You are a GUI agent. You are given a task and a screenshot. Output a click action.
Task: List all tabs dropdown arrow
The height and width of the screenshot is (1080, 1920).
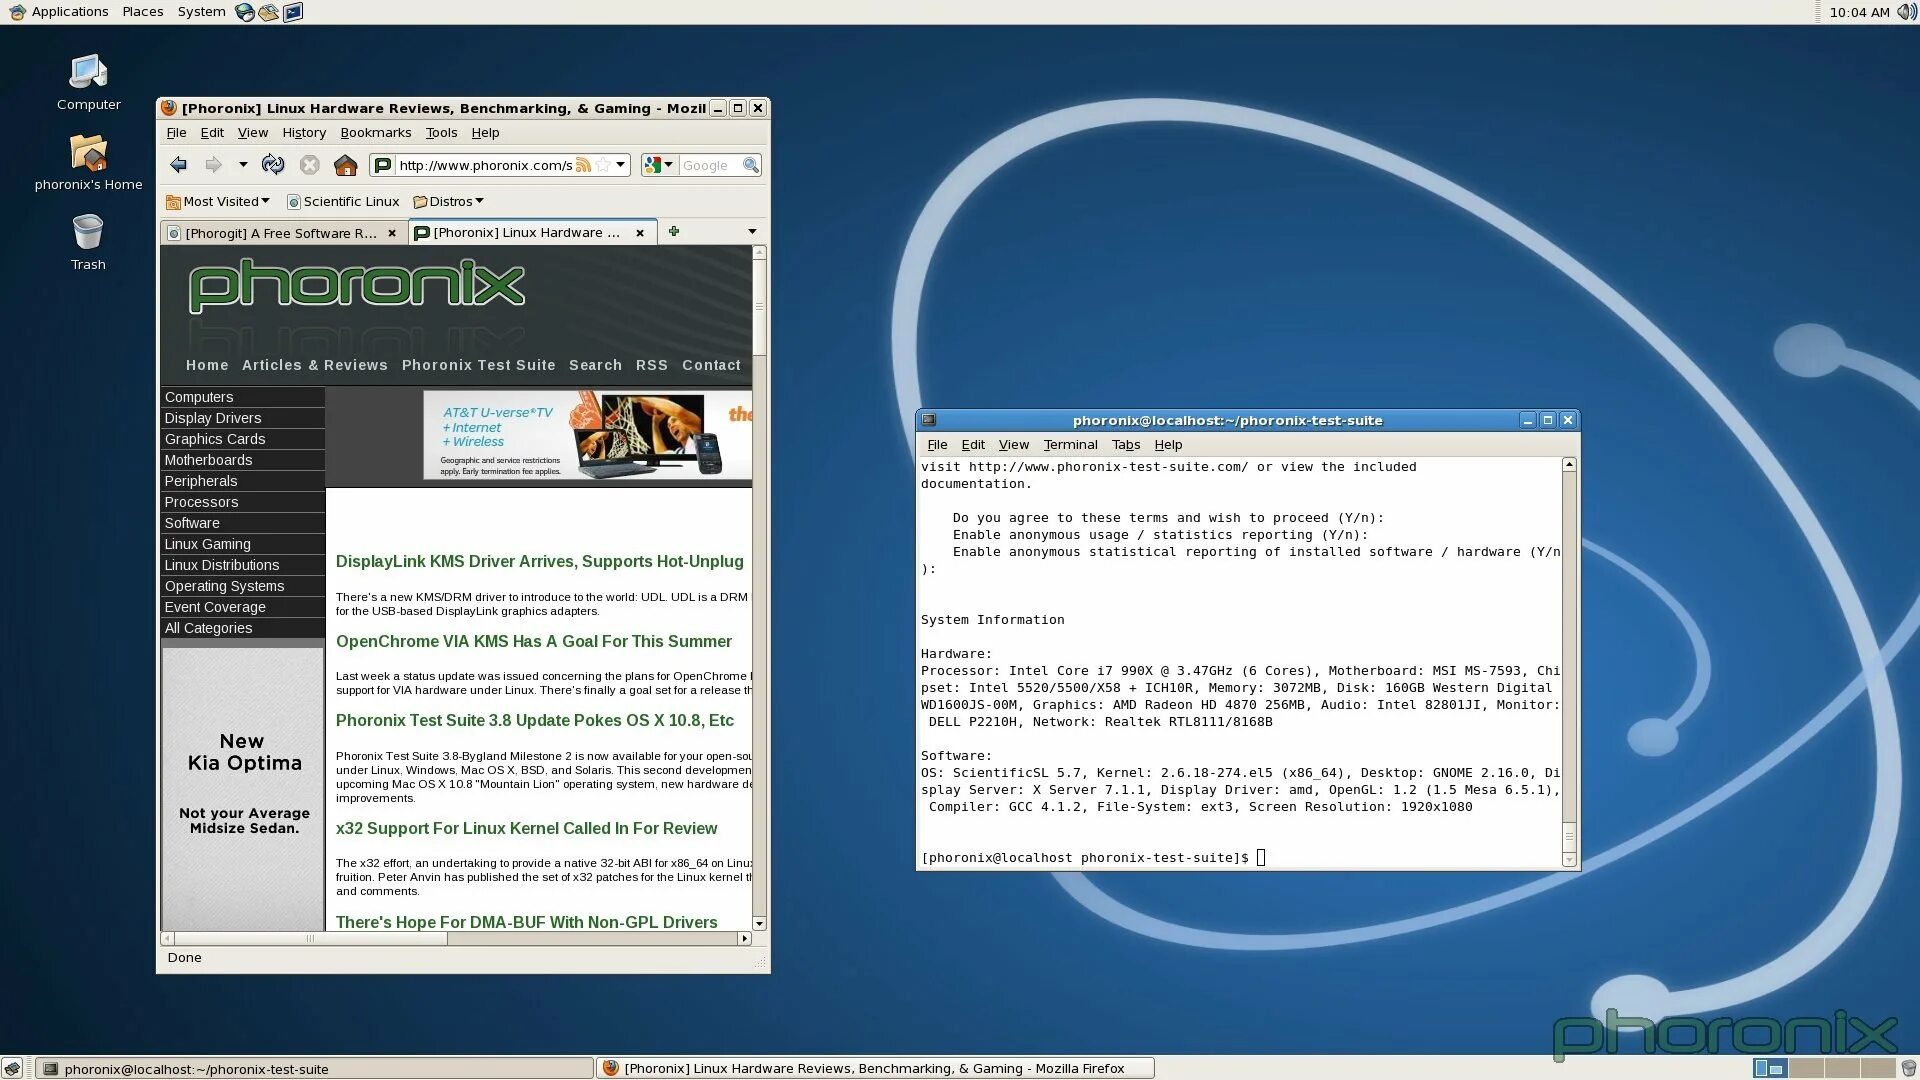coord(752,232)
